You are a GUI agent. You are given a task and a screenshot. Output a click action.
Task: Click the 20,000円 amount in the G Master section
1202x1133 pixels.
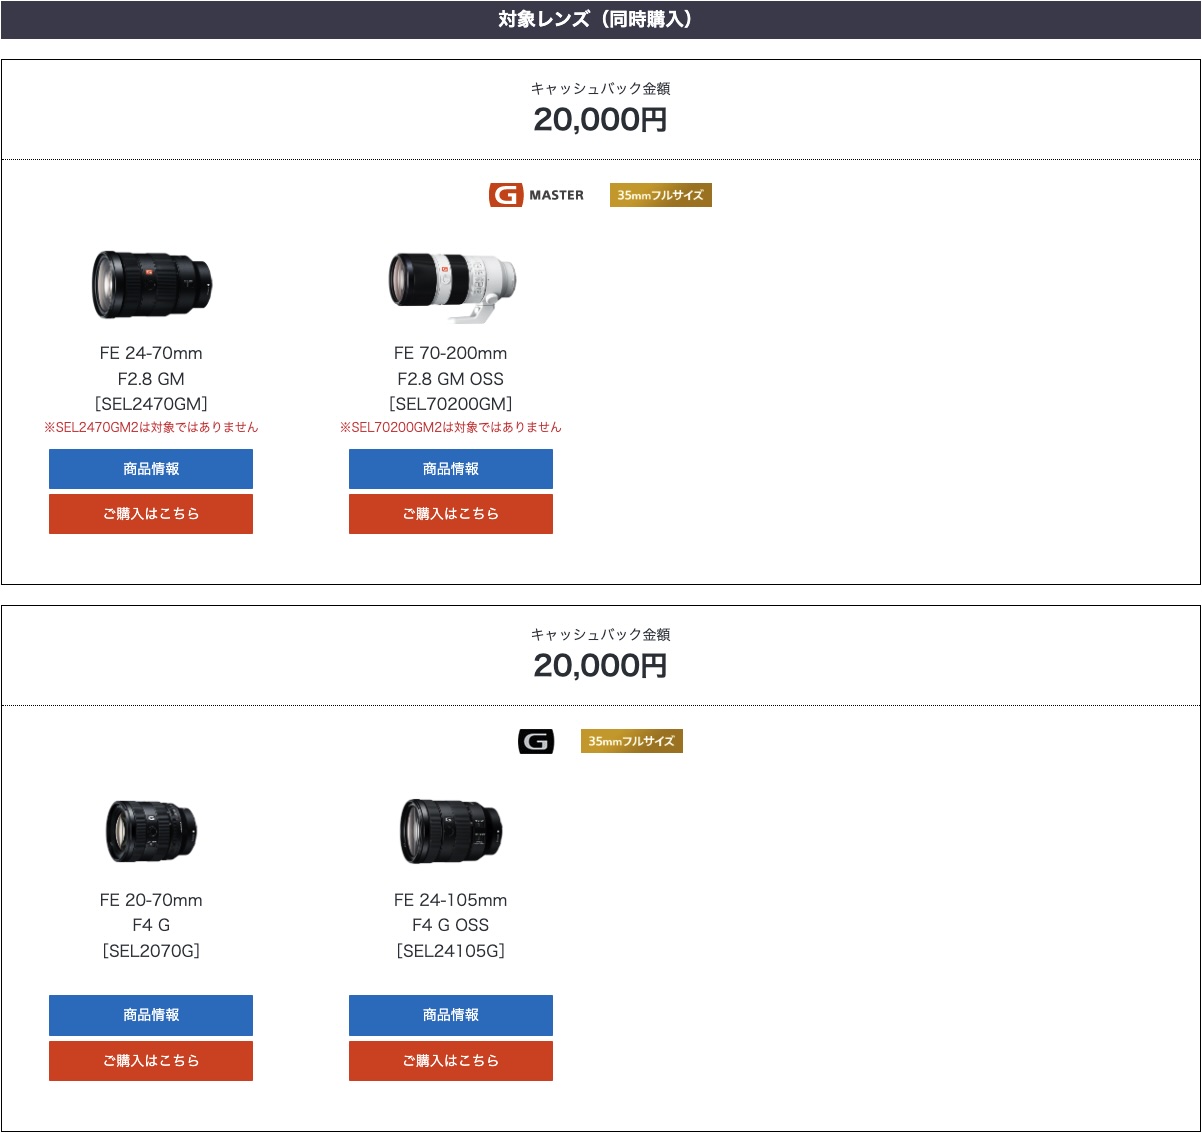click(x=600, y=120)
